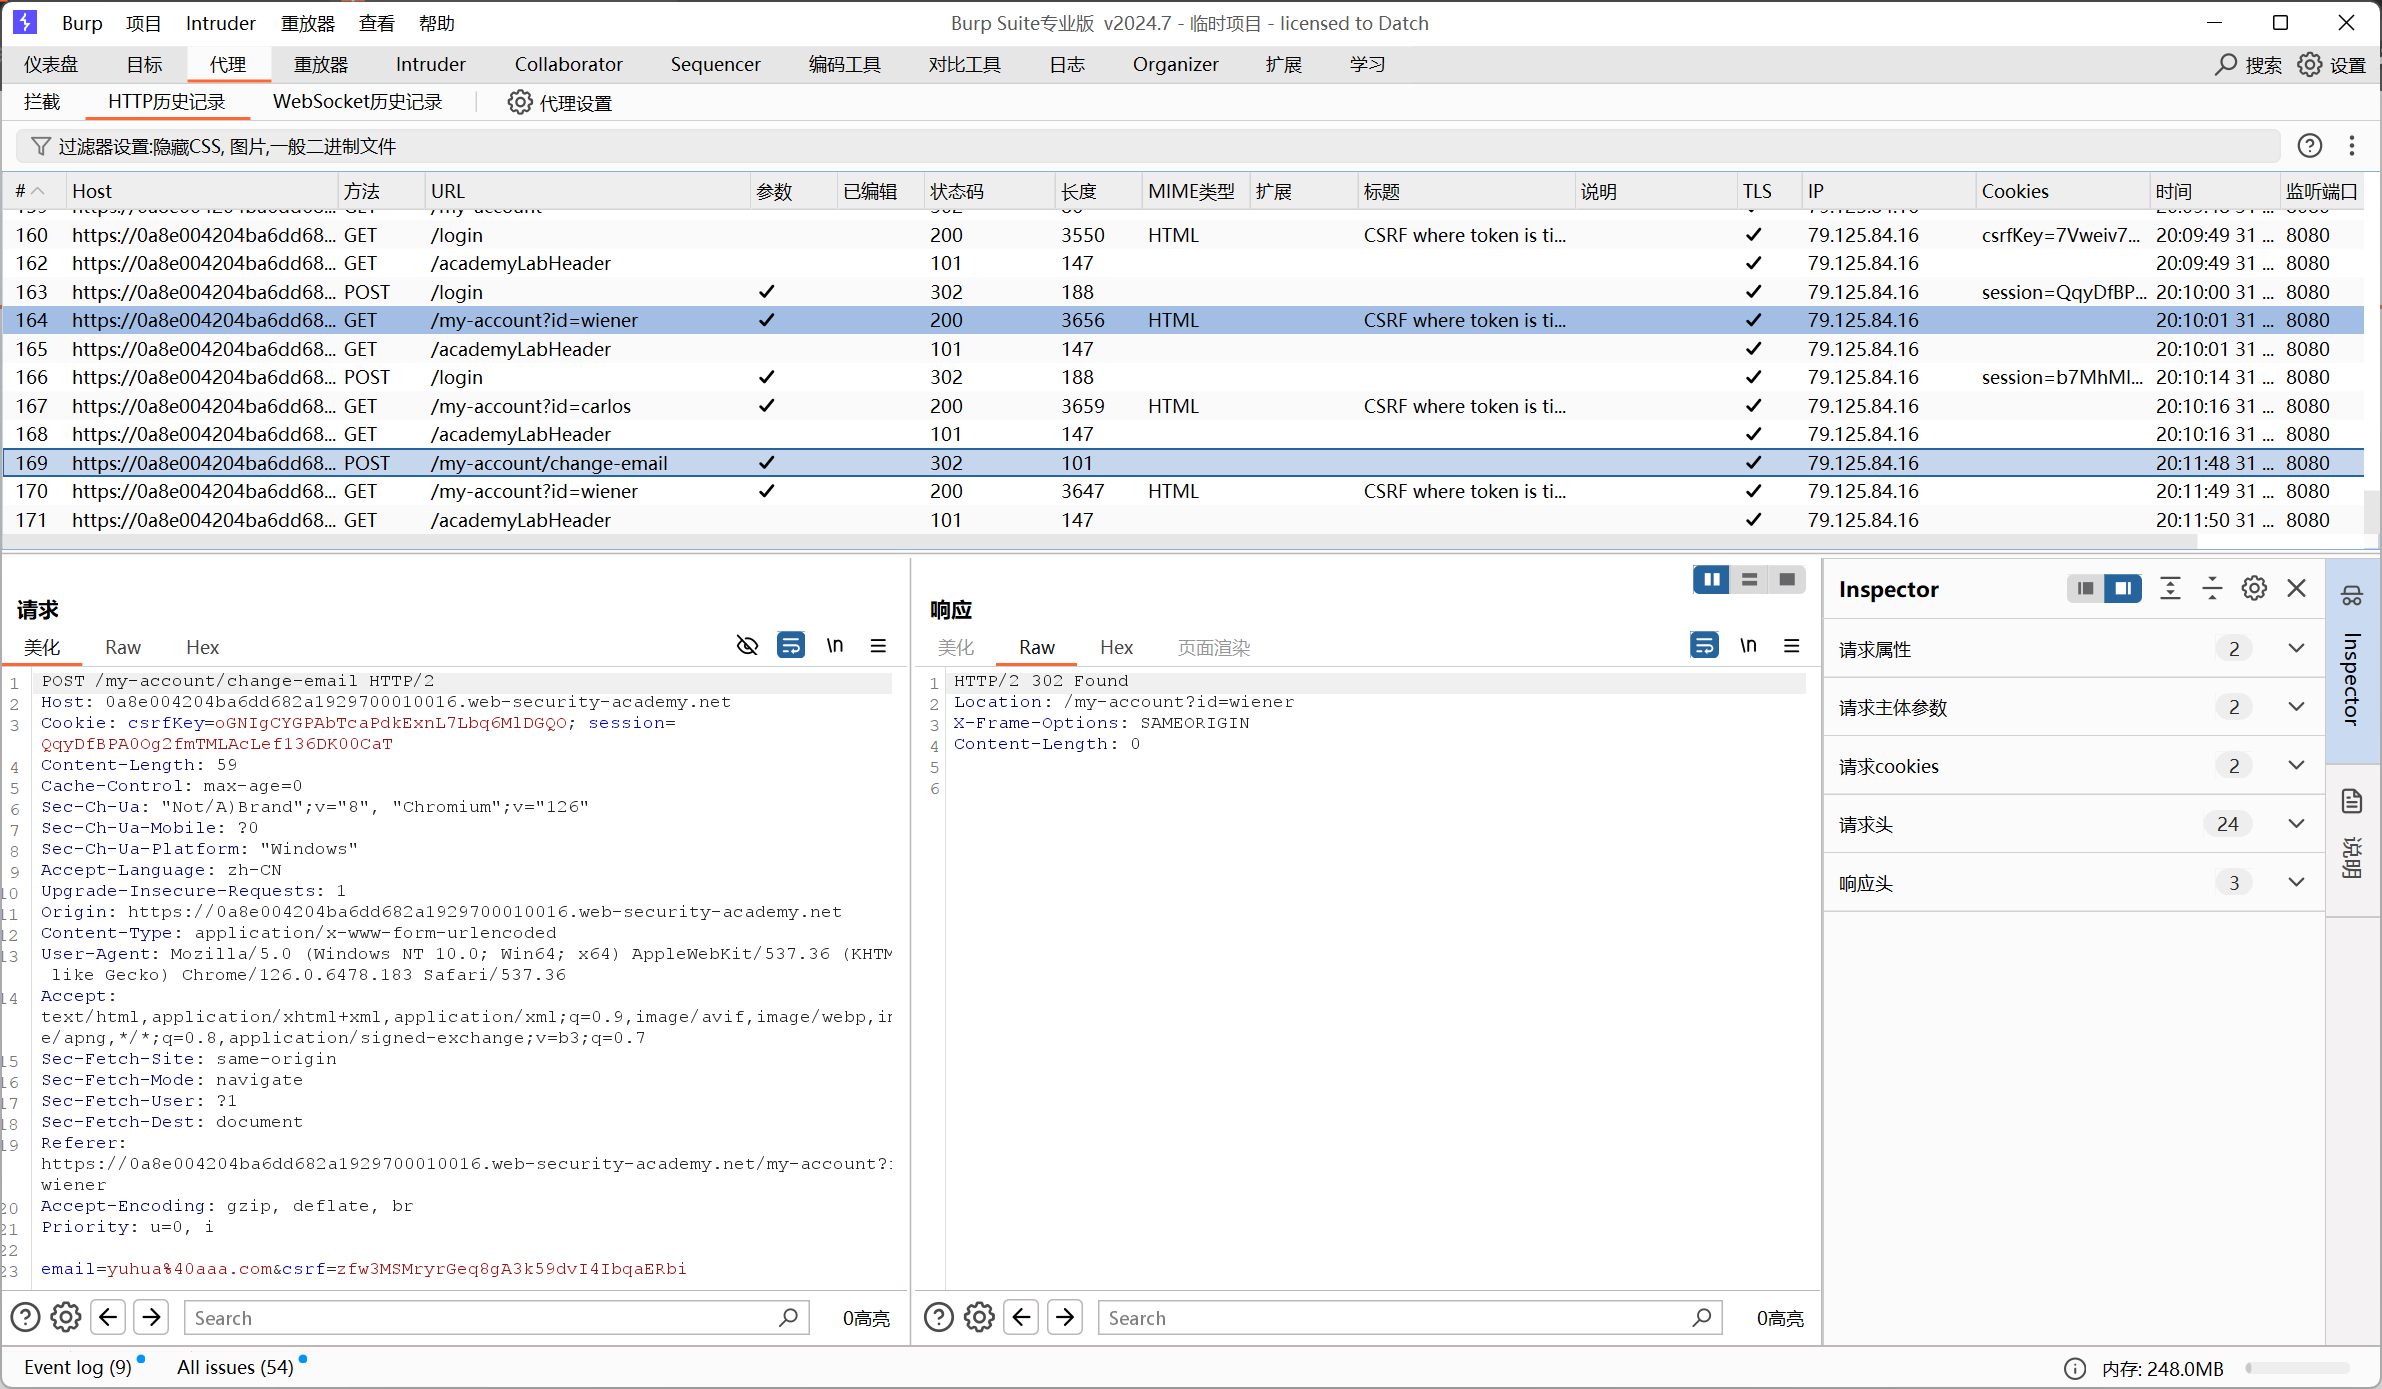This screenshot has height=1389, width=2382.
Task: Toggle hide non-printable characters eye icon in request
Action: point(747,645)
